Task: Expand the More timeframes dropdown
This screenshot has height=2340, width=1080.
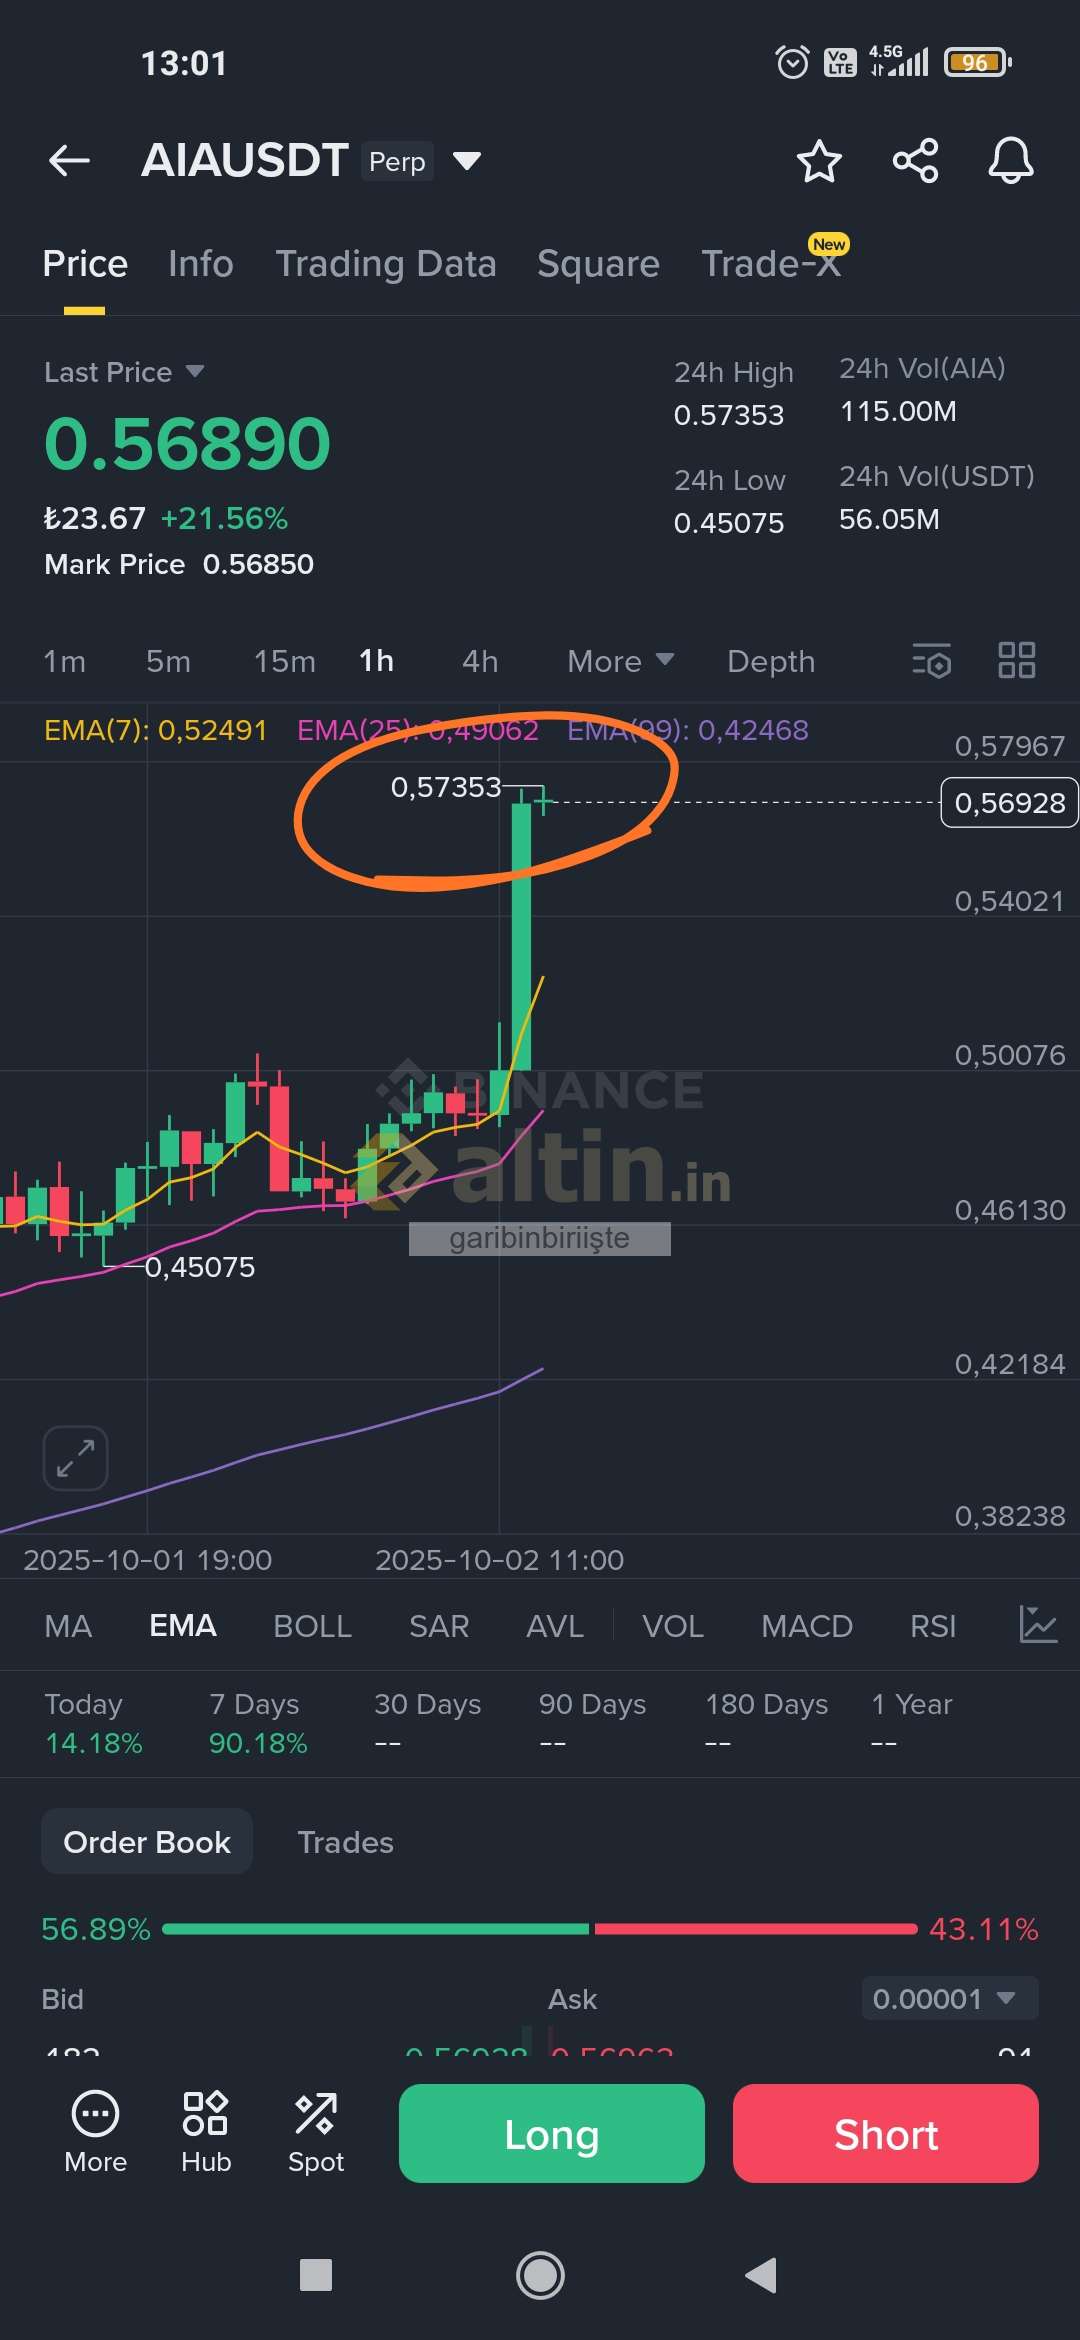Action: tap(620, 661)
